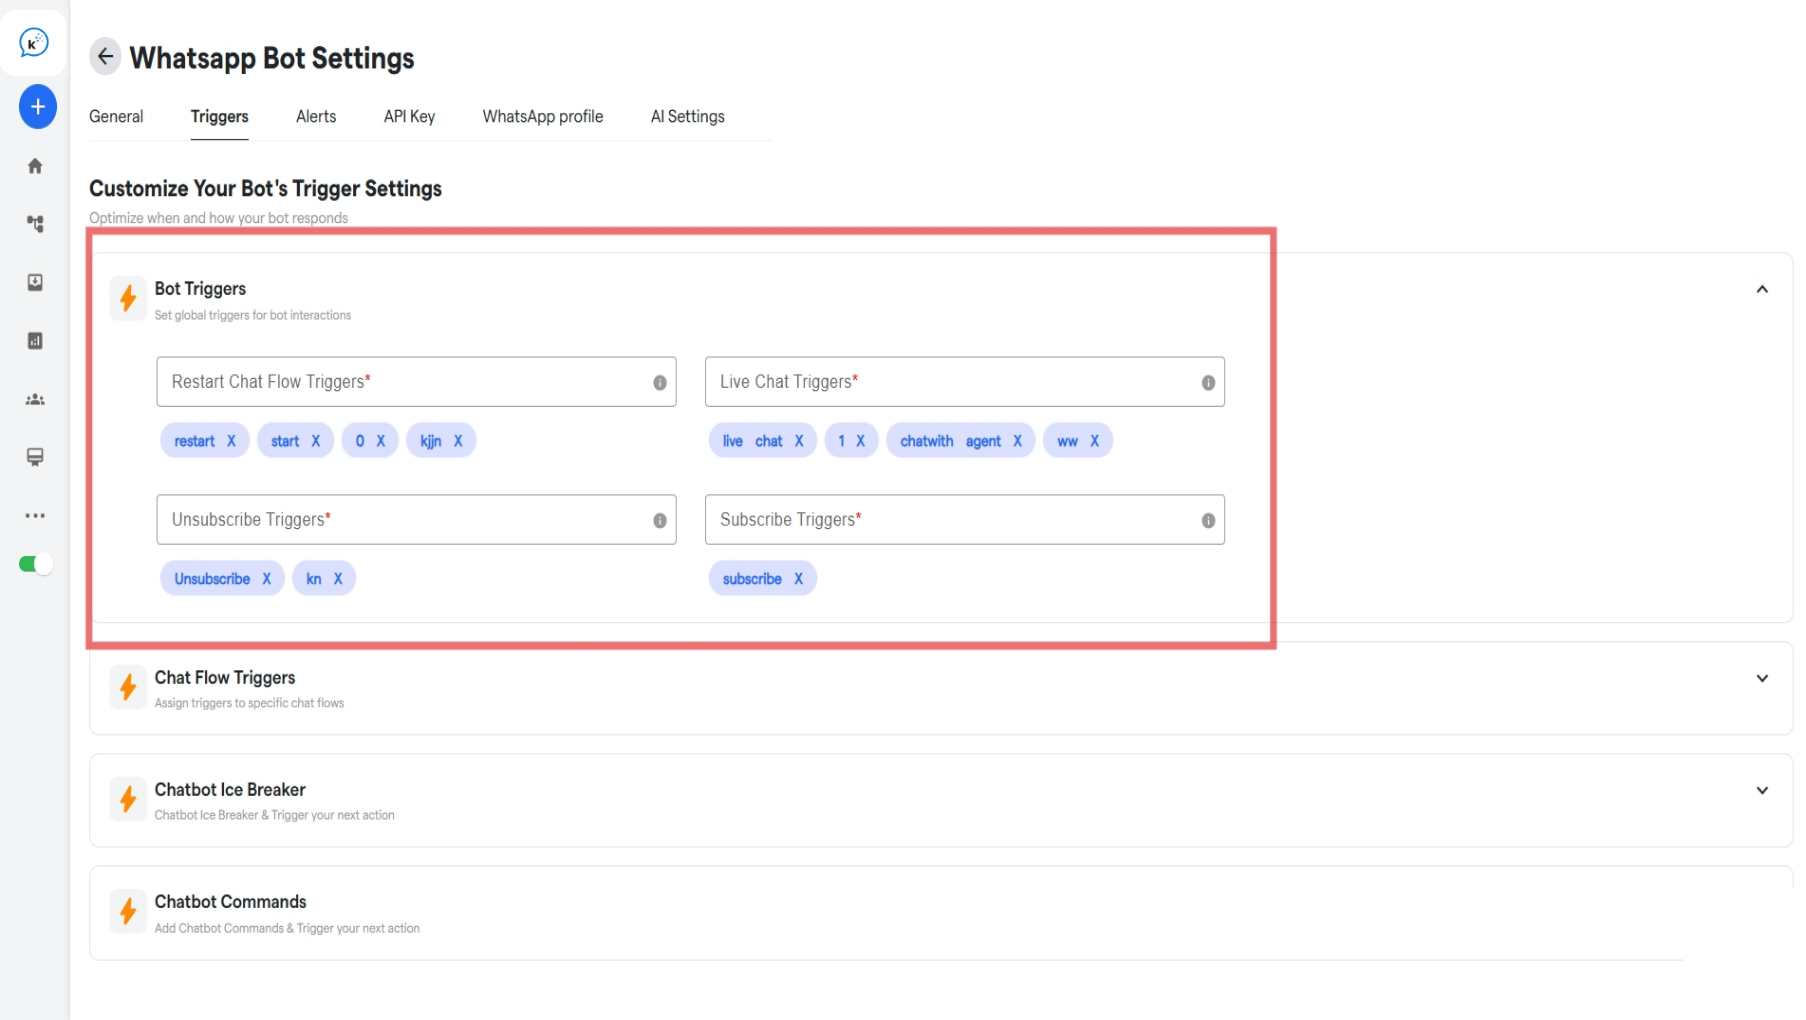The height and width of the screenshot is (1020, 1806).
Task: Remove the 'restart' trigger chip
Action: [x=231, y=441]
